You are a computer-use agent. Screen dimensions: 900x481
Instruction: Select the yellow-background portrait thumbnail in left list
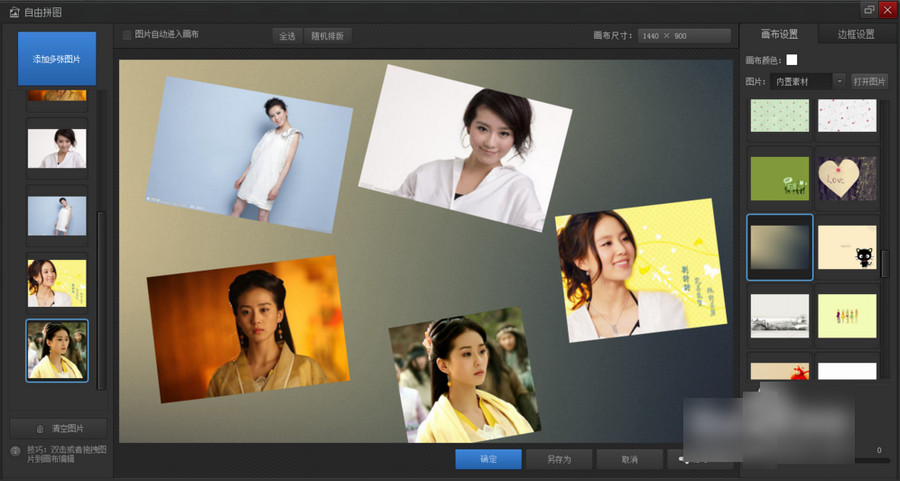[x=57, y=283]
